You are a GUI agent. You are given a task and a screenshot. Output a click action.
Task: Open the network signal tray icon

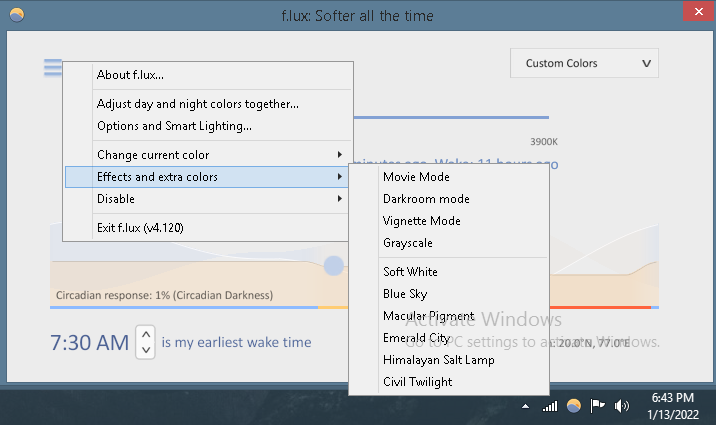pyautogui.click(x=550, y=406)
